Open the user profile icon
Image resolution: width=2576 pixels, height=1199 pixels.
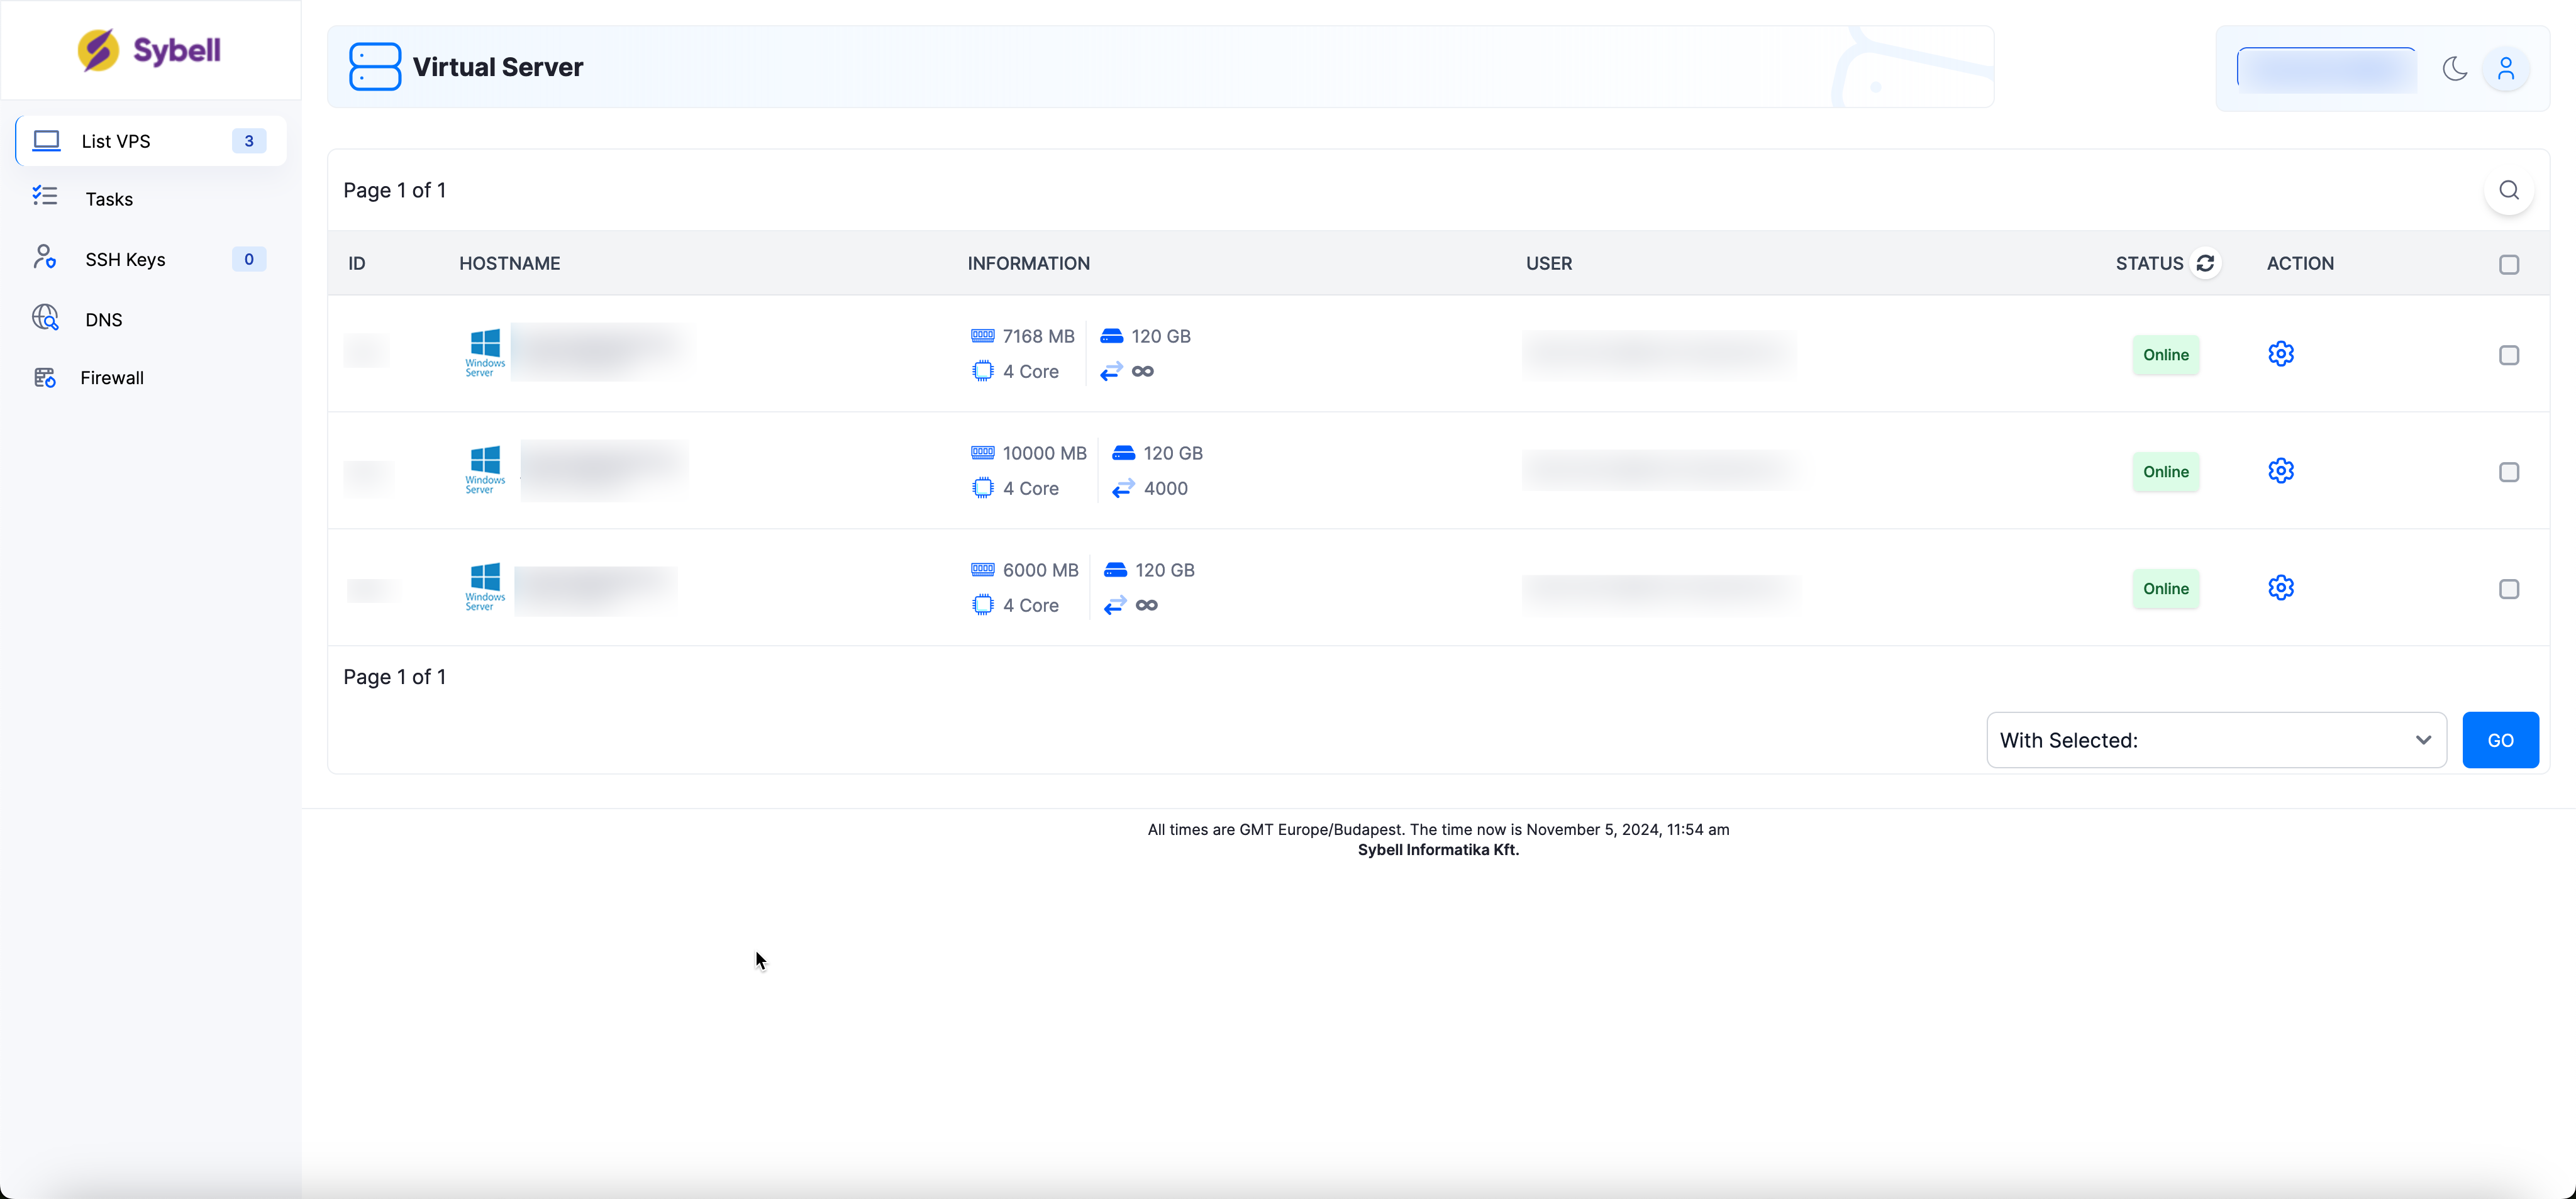coord(2505,69)
